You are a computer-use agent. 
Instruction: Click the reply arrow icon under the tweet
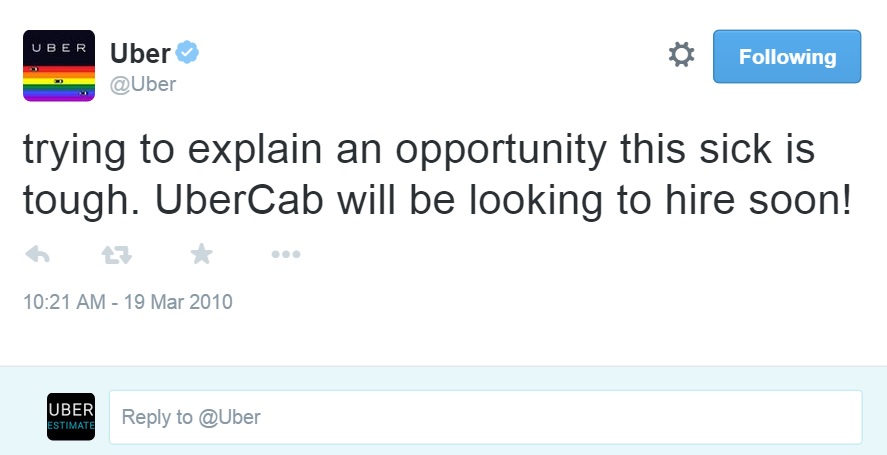(x=37, y=256)
